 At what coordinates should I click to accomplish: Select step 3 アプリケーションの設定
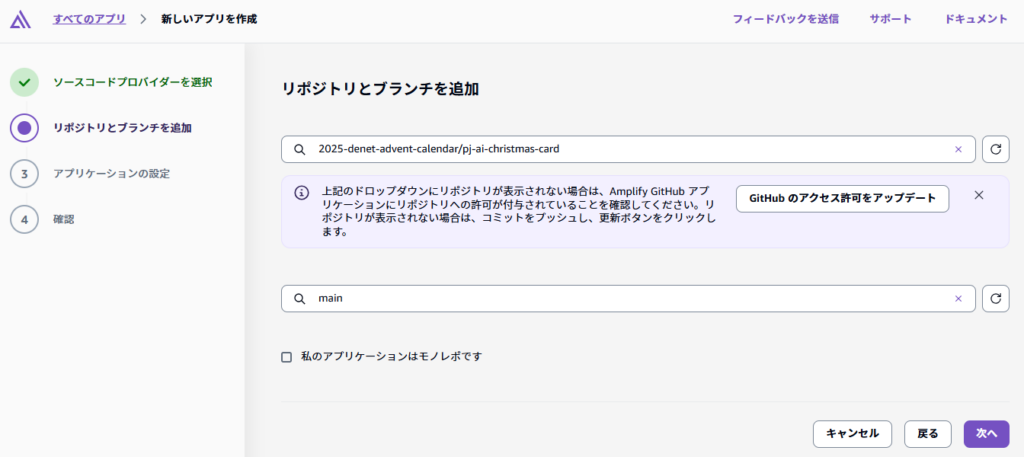point(111,173)
